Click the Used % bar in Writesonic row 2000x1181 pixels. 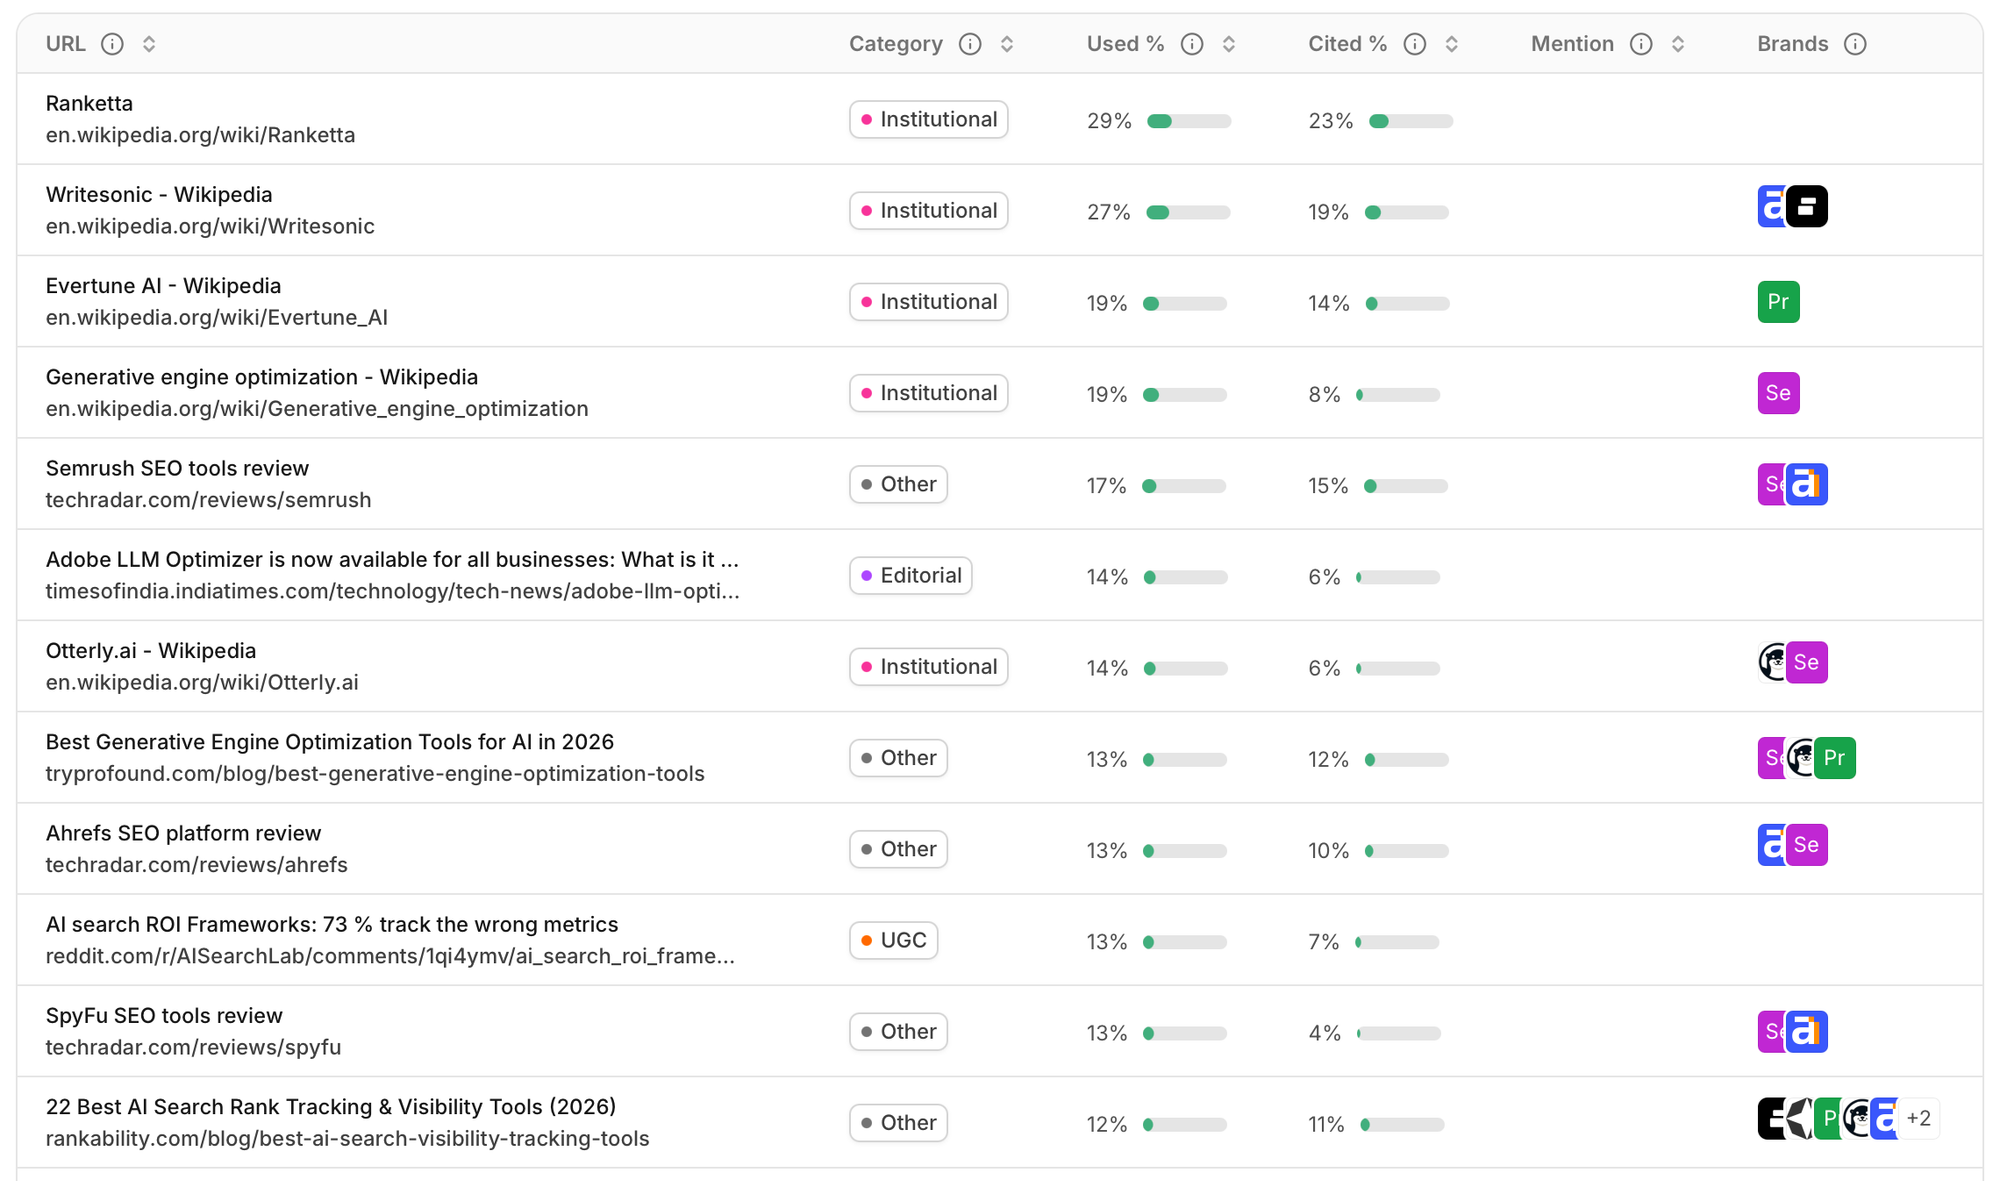pos(1188,212)
